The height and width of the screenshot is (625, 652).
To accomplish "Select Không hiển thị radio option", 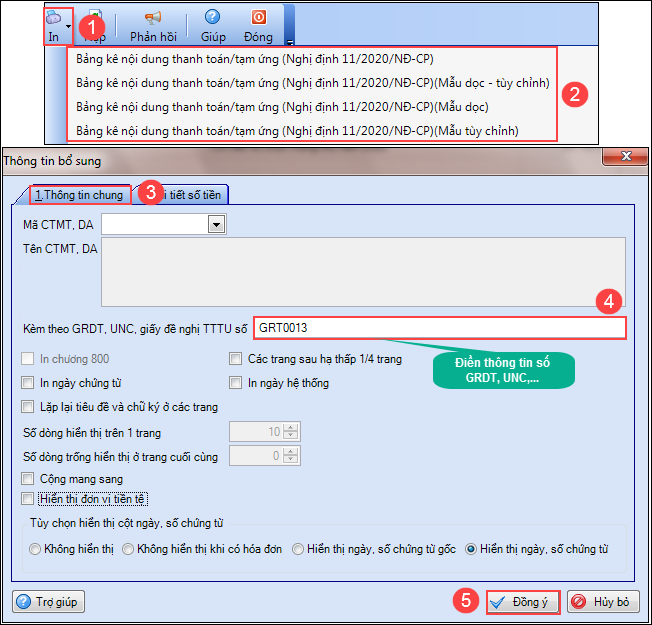I will click(35, 549).
